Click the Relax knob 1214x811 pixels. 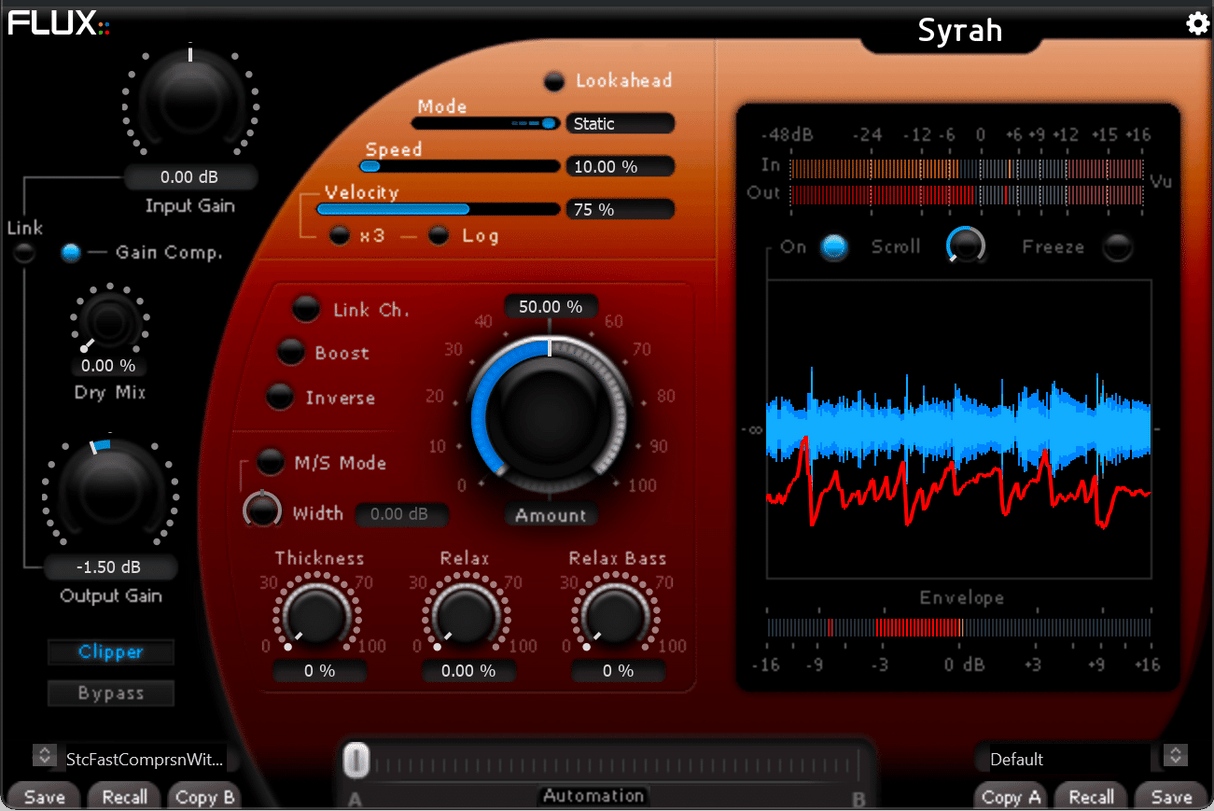467,615
